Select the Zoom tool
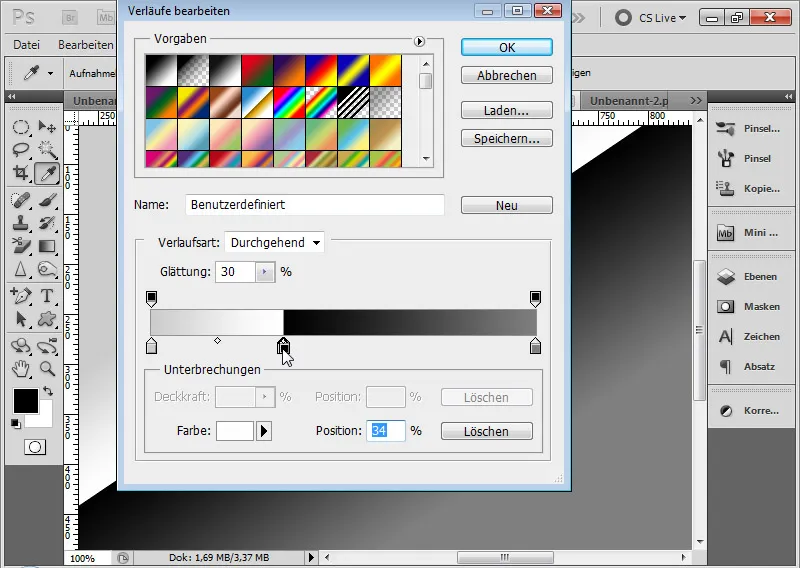This screenshot has height=568, width=800. (x=47, y=368)
